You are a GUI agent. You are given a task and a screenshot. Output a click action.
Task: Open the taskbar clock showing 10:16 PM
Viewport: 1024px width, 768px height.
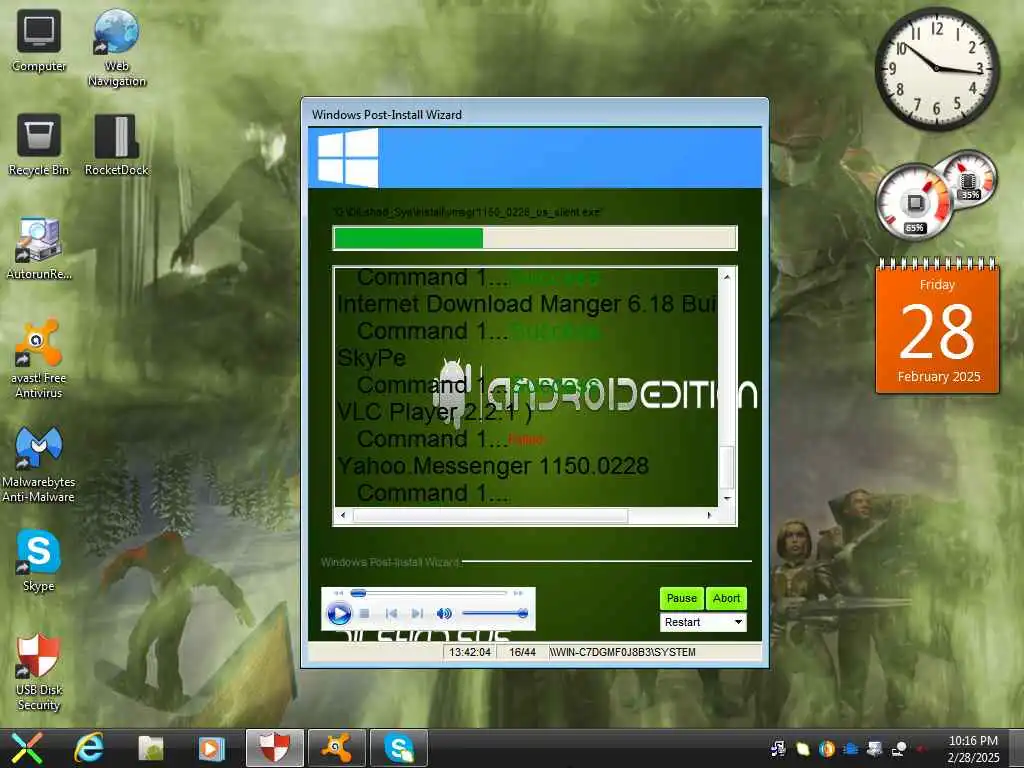[973, 748]
